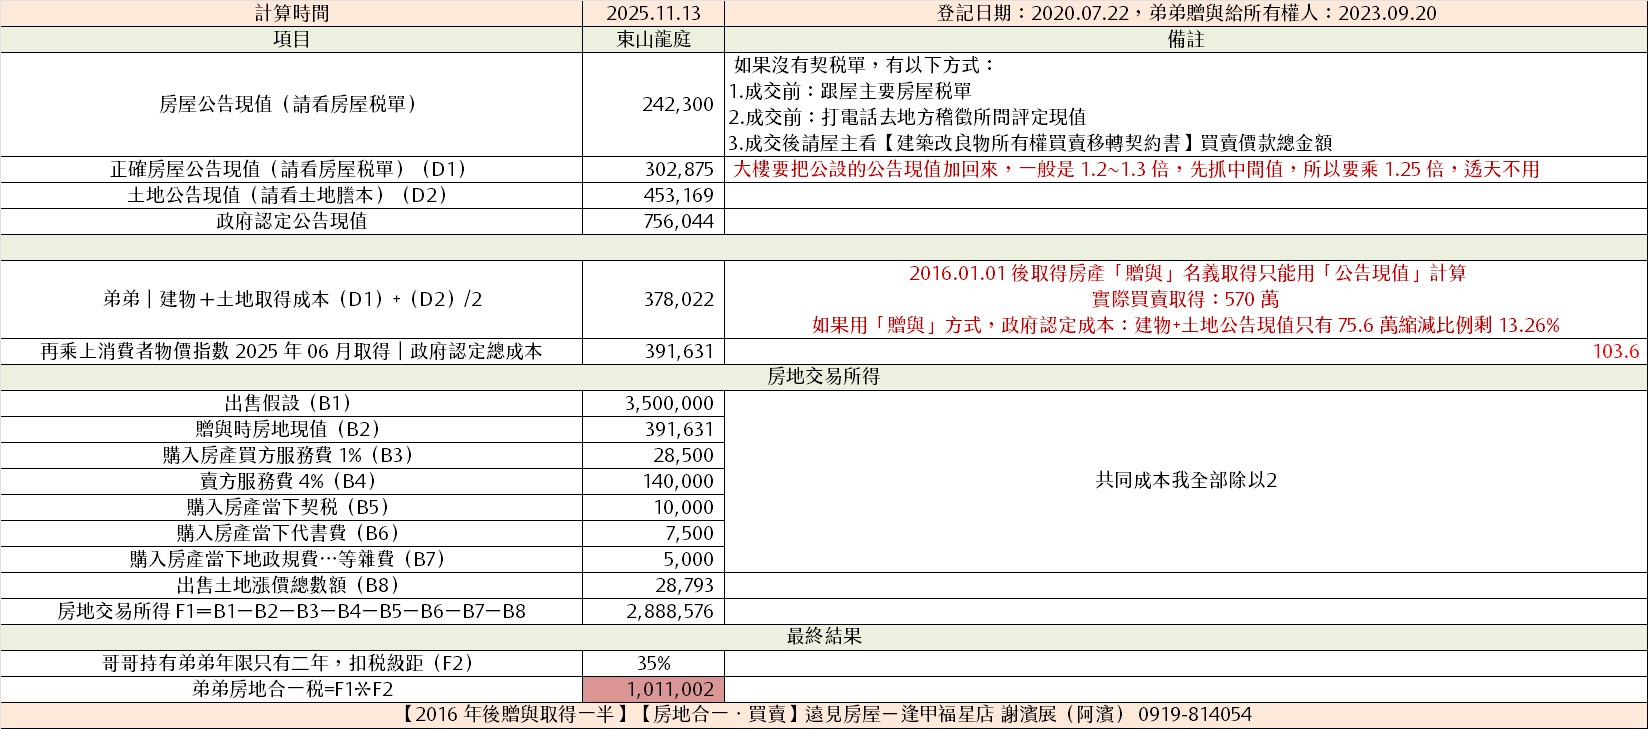Click the tax rate 35%
Image resolution: width=1648 pixels, height=729 pixels.
point(653,663)
